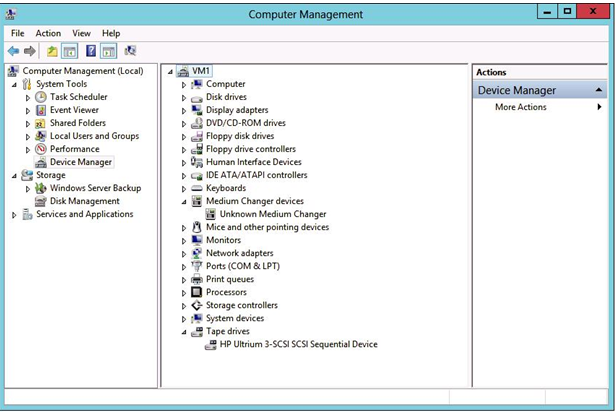Screen dimensions: 615x412
Task: Click the Task Scheduler clock icon
Action: [41, 97]
